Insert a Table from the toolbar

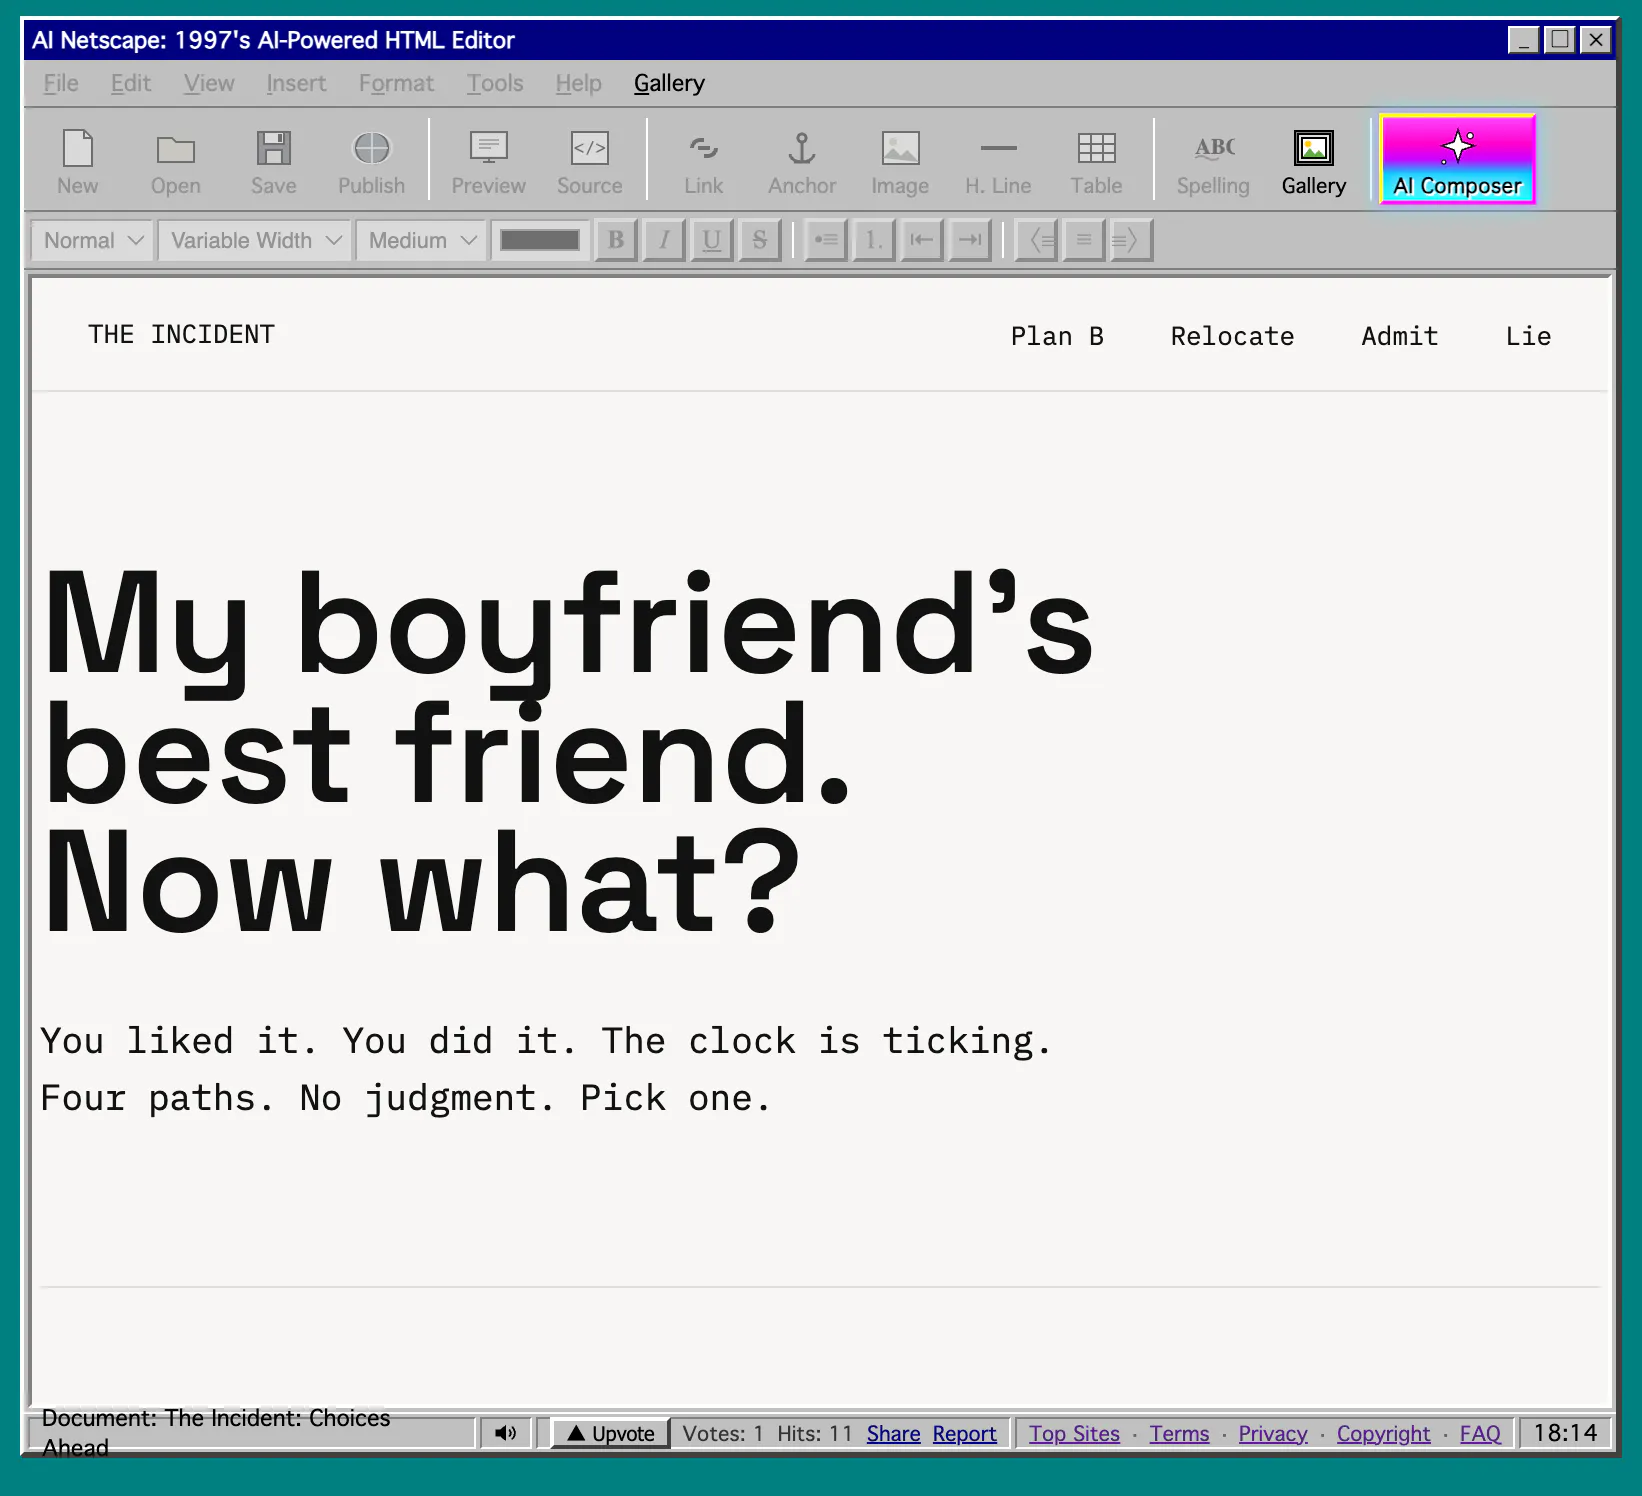pos(1096,162)
